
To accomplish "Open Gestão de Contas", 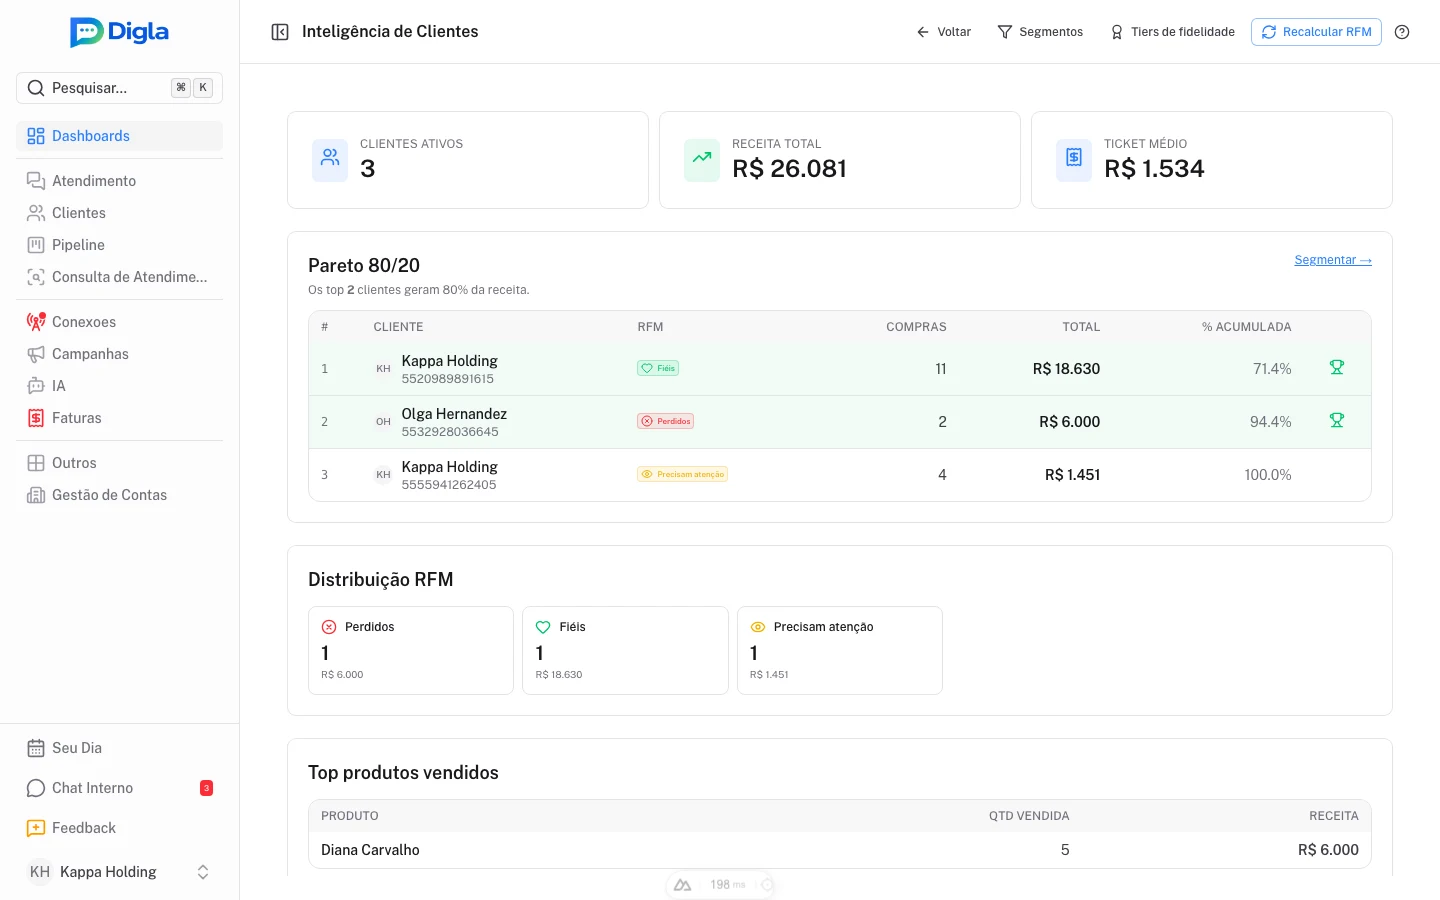I will pos(119,495).
